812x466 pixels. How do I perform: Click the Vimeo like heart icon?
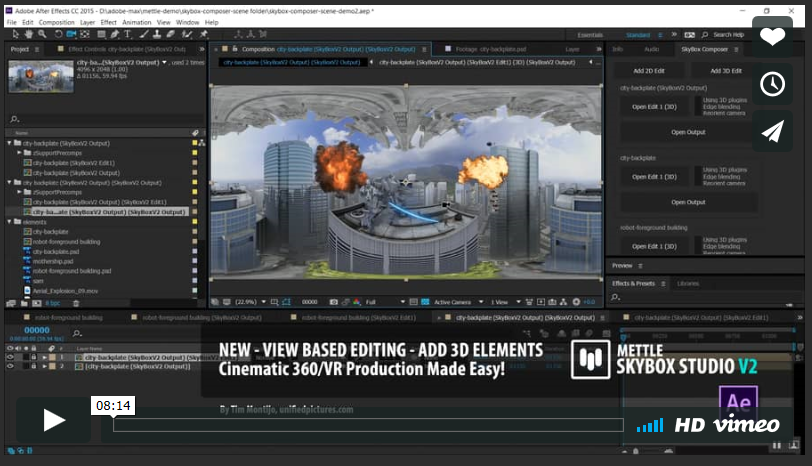pos(772,37)
